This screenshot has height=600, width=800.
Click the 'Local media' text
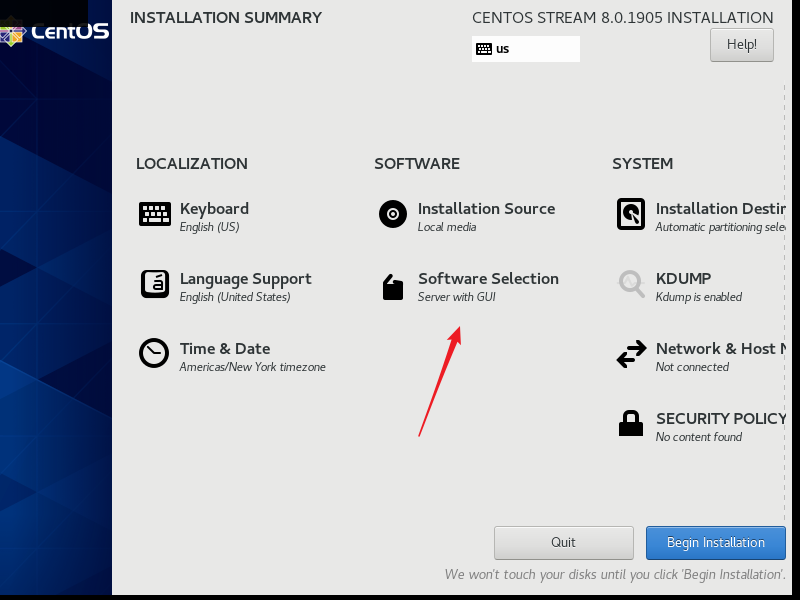(447, 227)
